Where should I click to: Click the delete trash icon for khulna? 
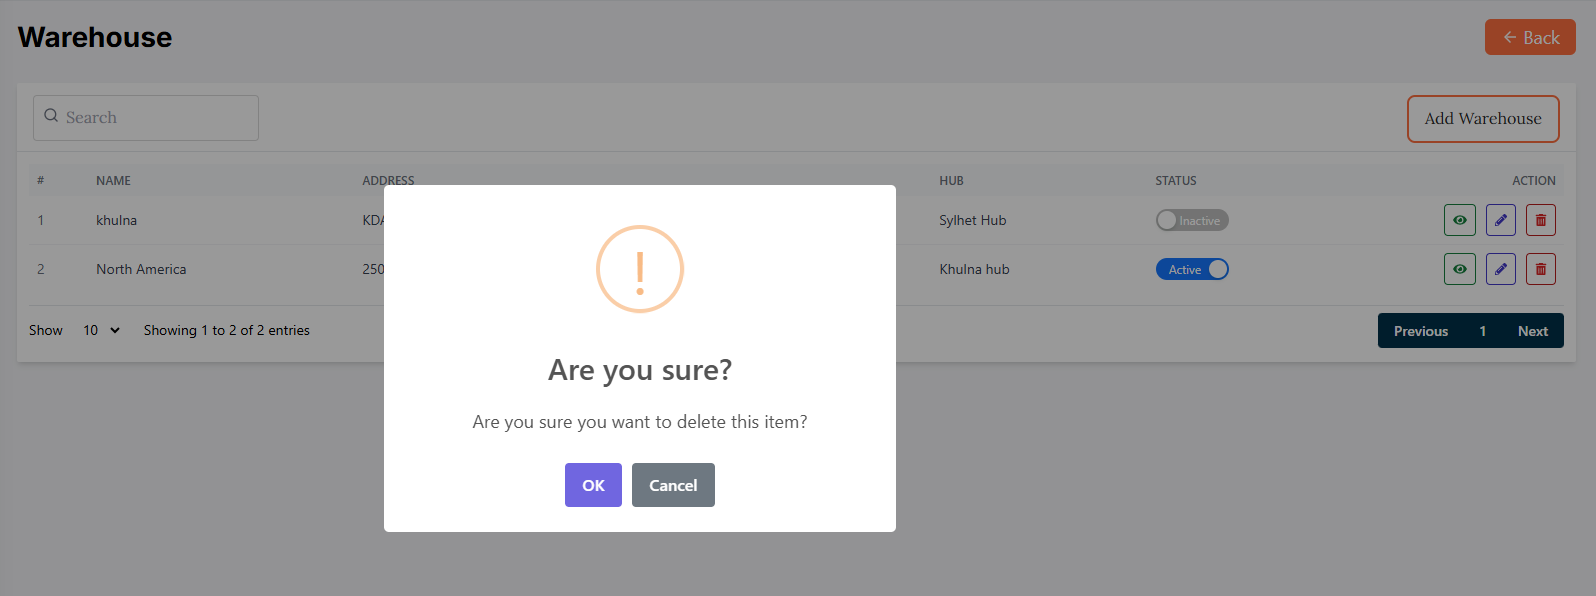[x=1540, y=220]
